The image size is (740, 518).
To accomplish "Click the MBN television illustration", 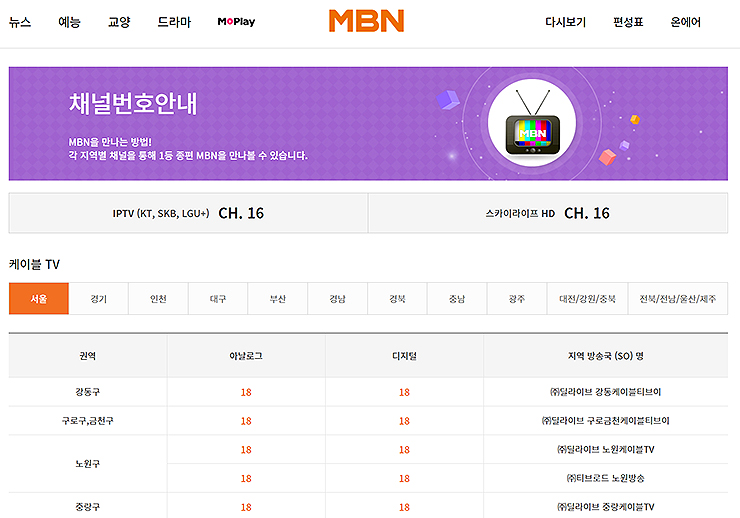I will click(532, 123).
